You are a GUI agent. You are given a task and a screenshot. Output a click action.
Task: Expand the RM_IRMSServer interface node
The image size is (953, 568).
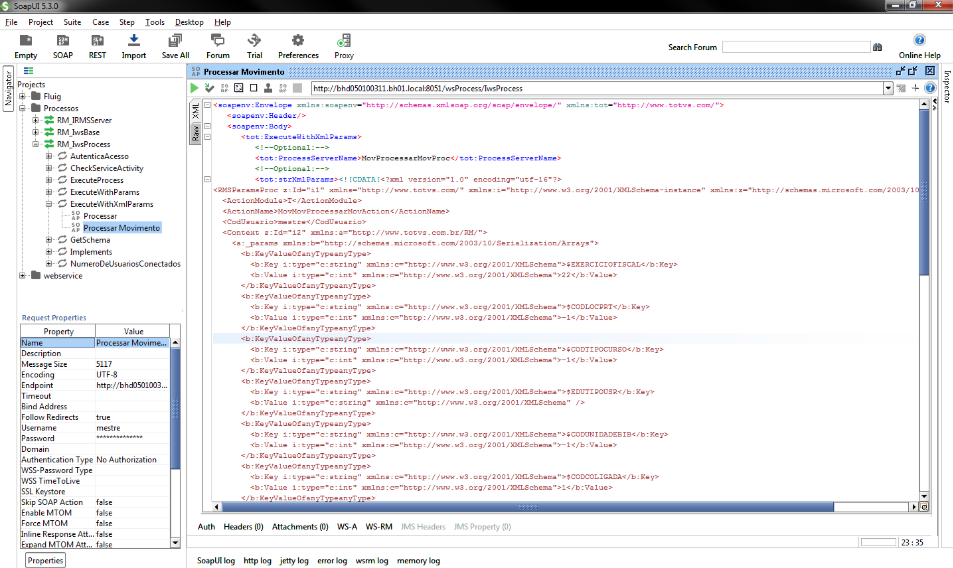coord(35,120)
